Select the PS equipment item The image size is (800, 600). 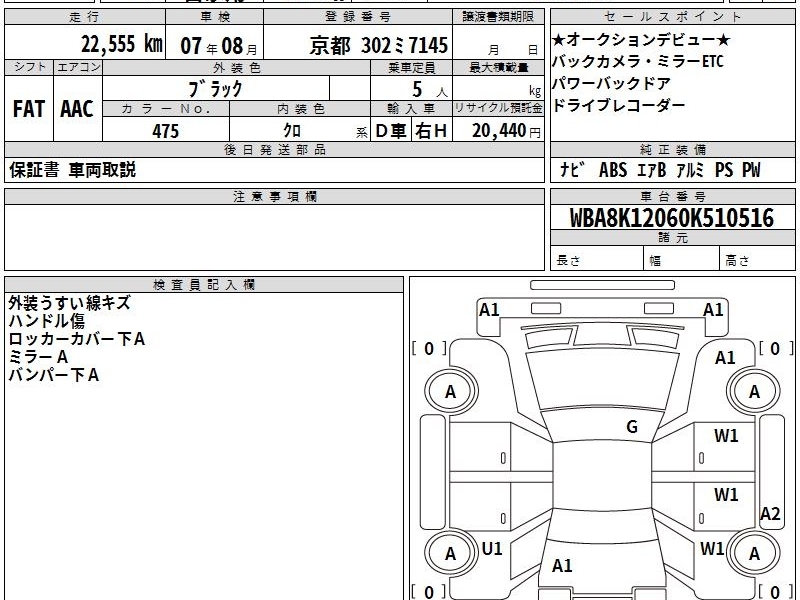(x=724, y=170)
